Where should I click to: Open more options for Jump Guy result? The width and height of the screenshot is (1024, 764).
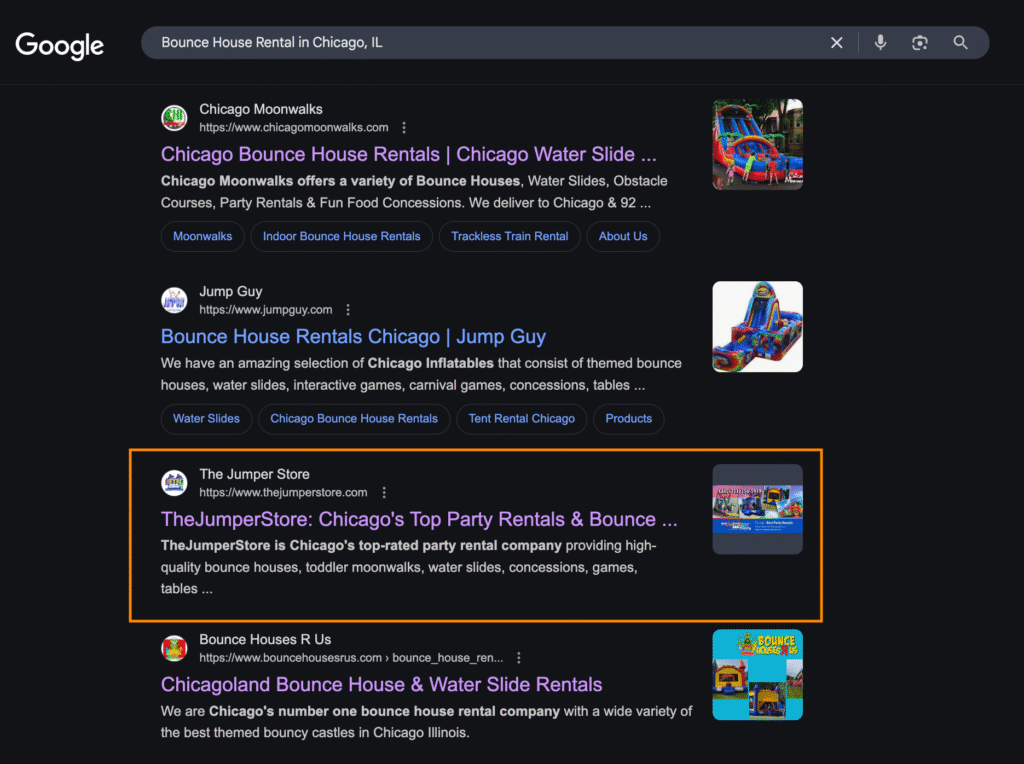point(348,310)
